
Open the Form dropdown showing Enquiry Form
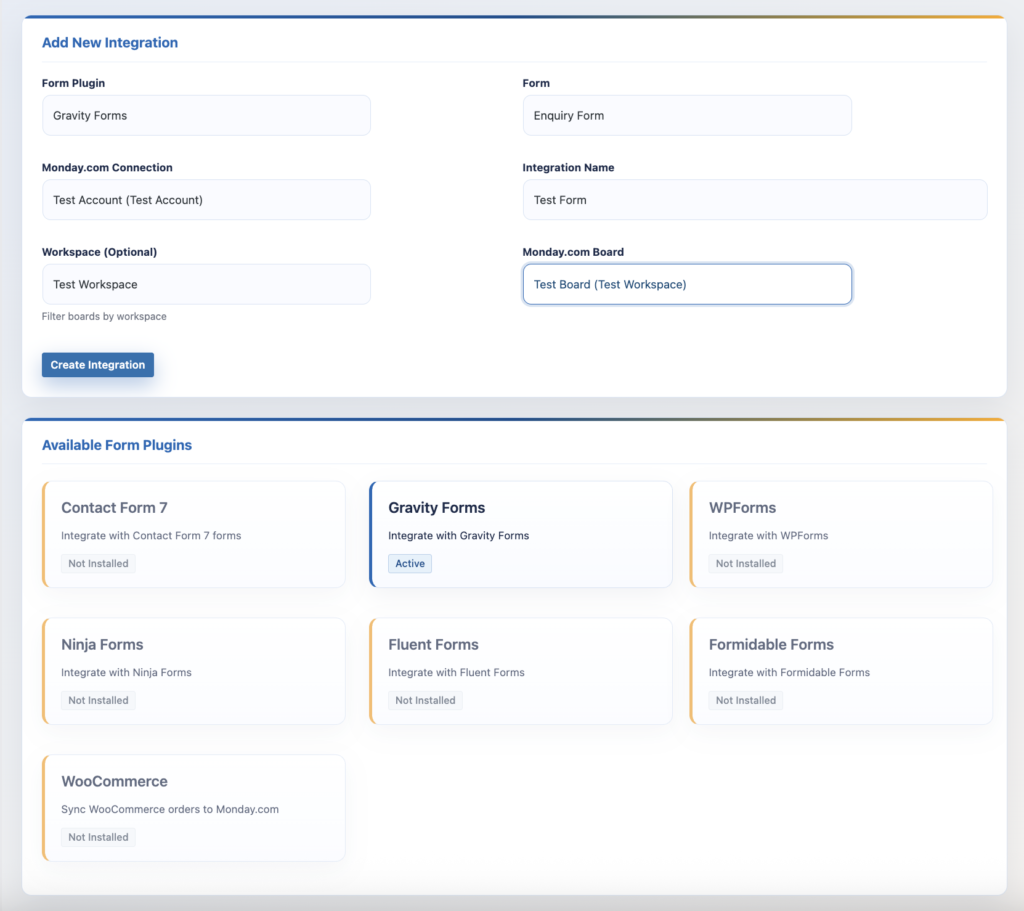click(x=687, y=115)
